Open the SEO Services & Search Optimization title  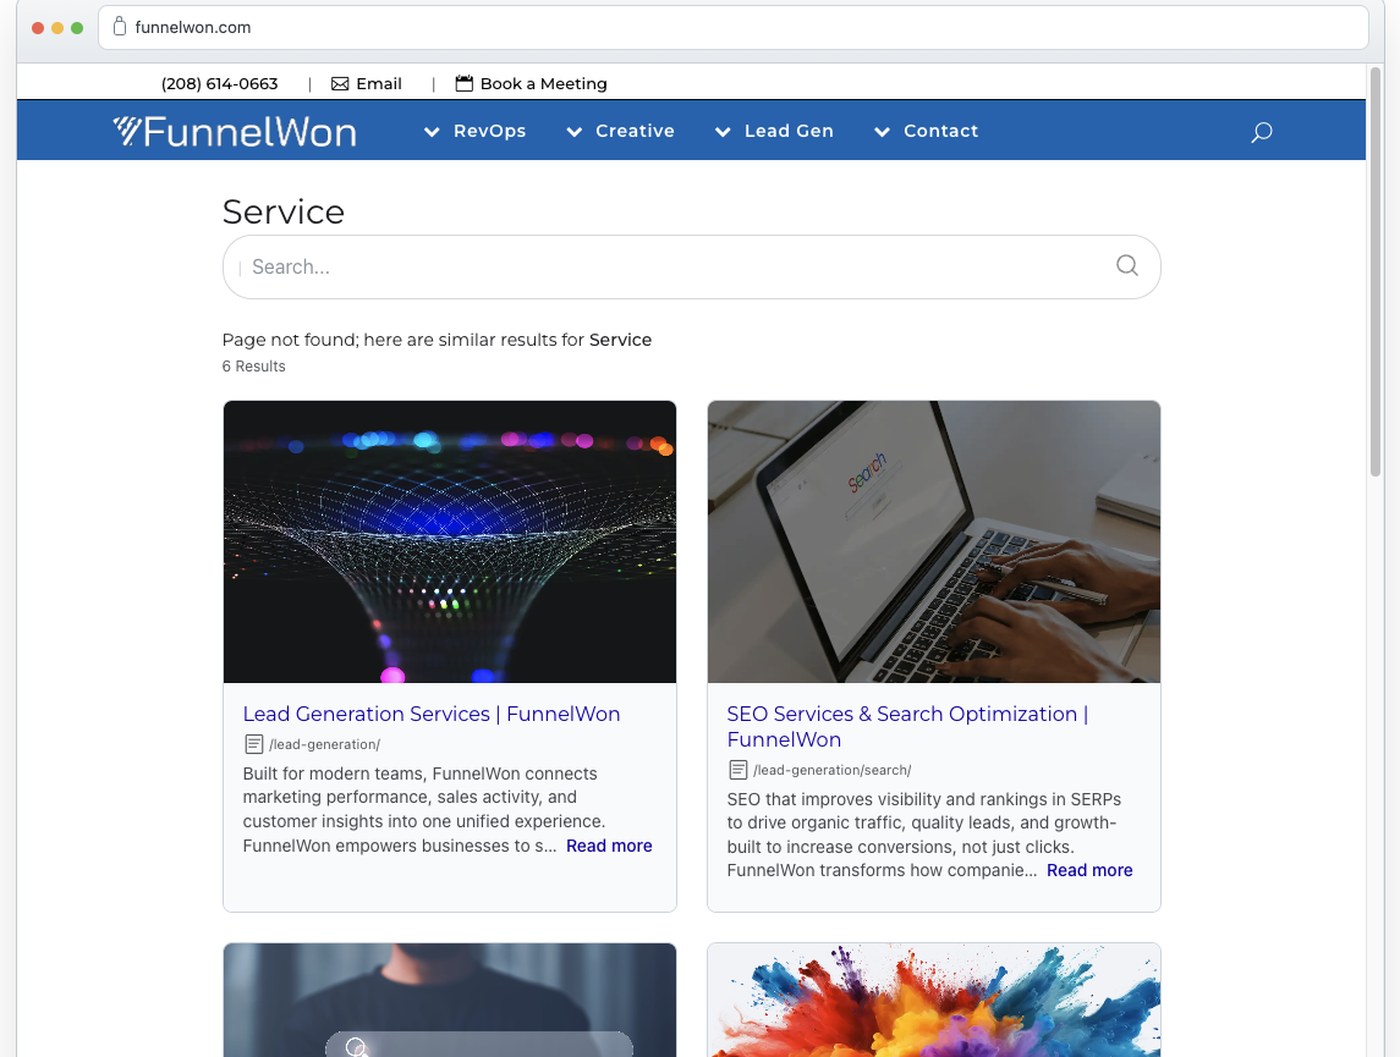point(907,727)
